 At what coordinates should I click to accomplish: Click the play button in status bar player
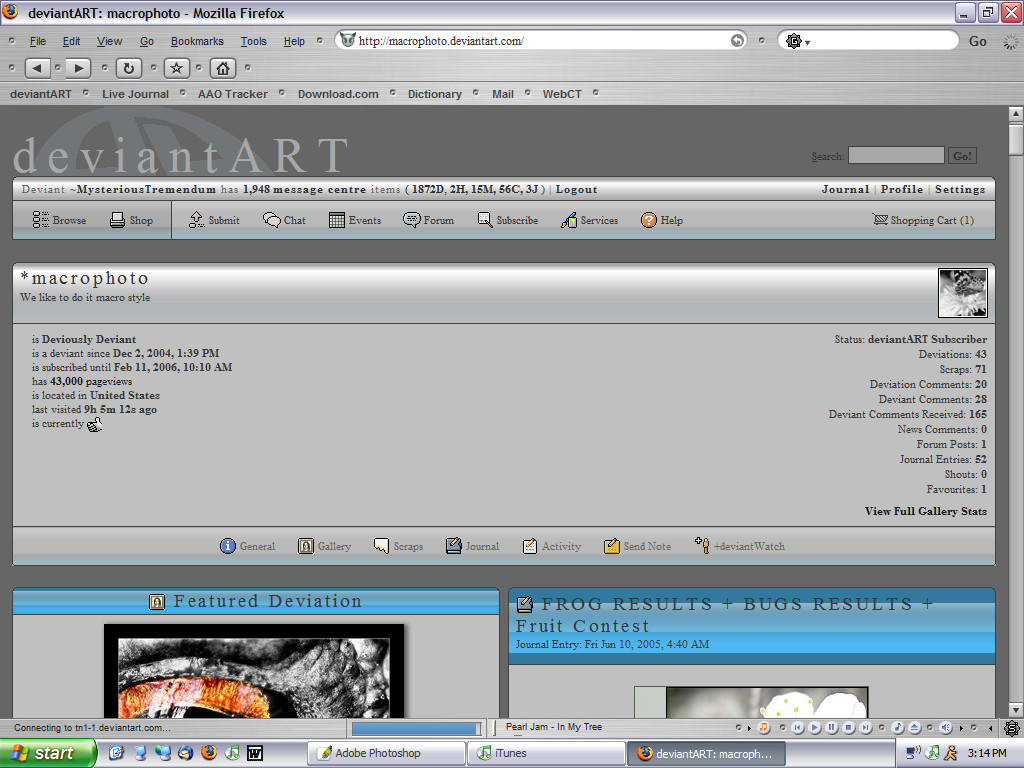814,727
